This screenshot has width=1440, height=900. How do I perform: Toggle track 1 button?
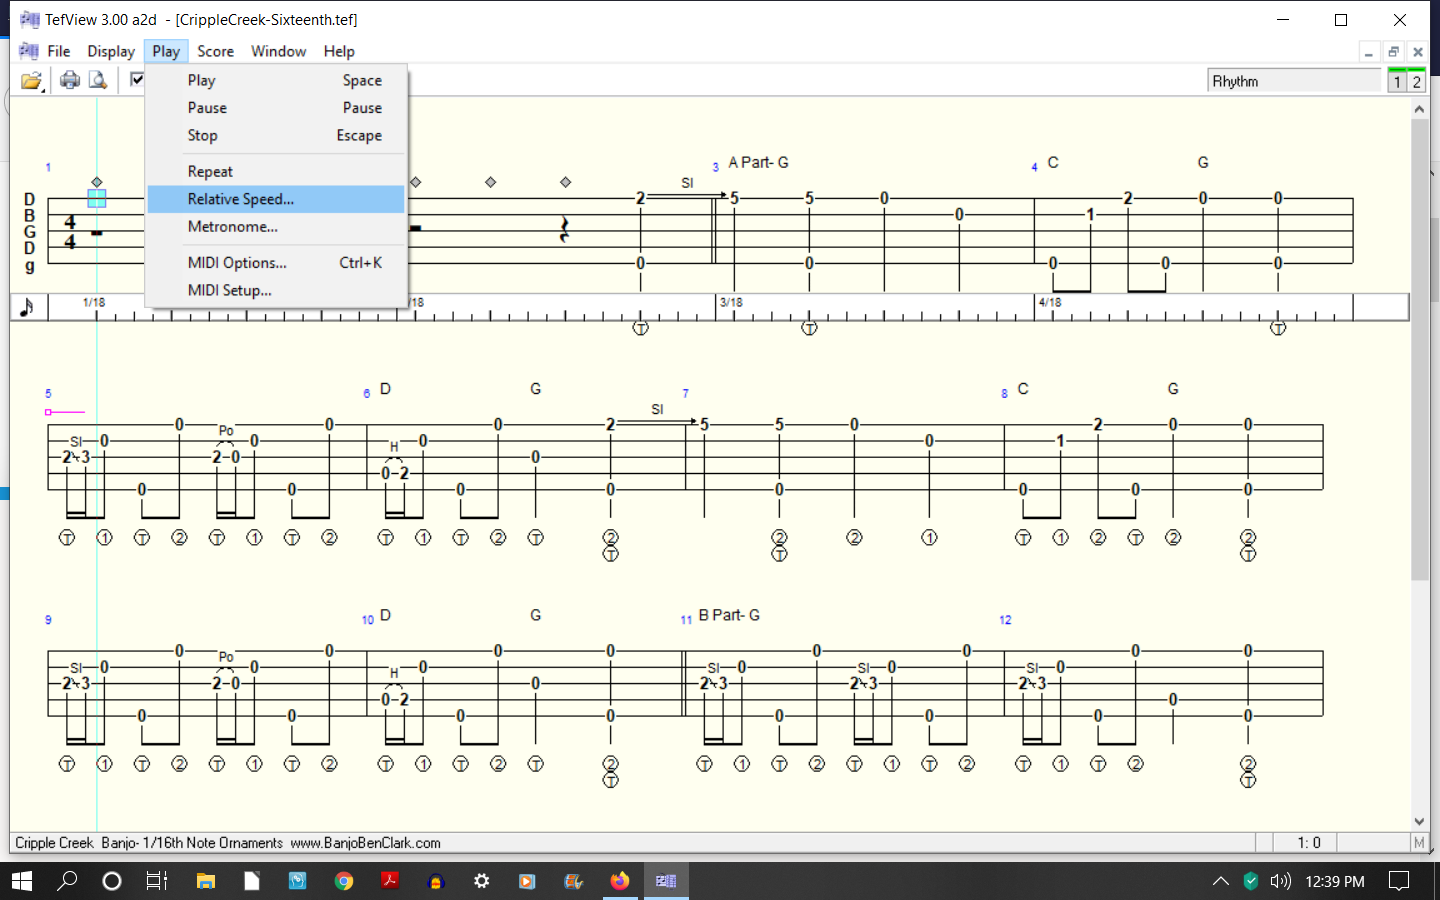pos(1397,81)
